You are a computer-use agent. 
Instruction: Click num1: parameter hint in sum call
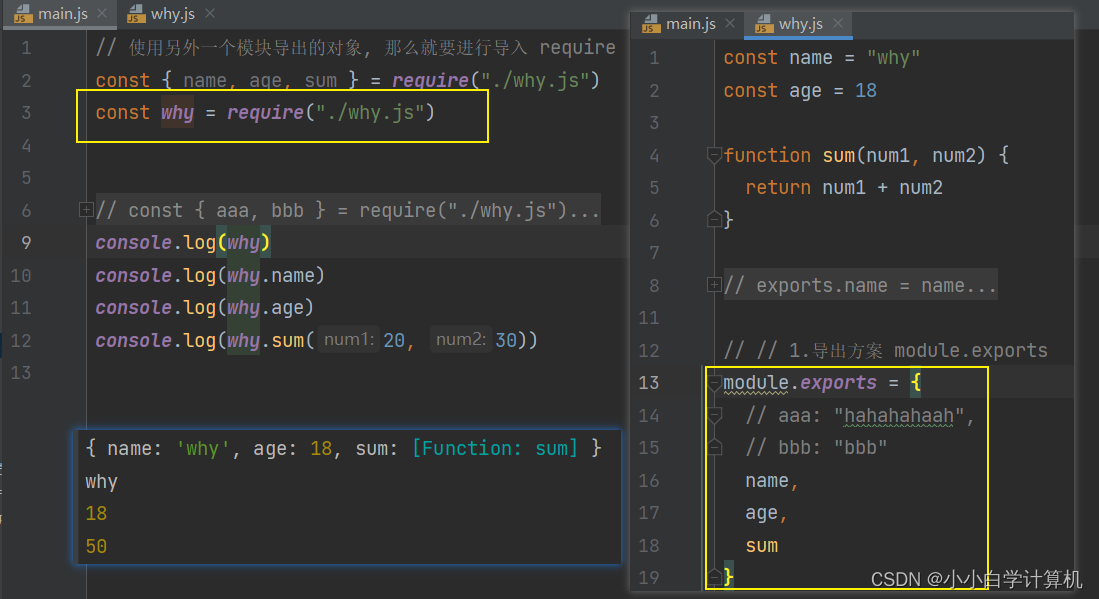click(348, 340)
